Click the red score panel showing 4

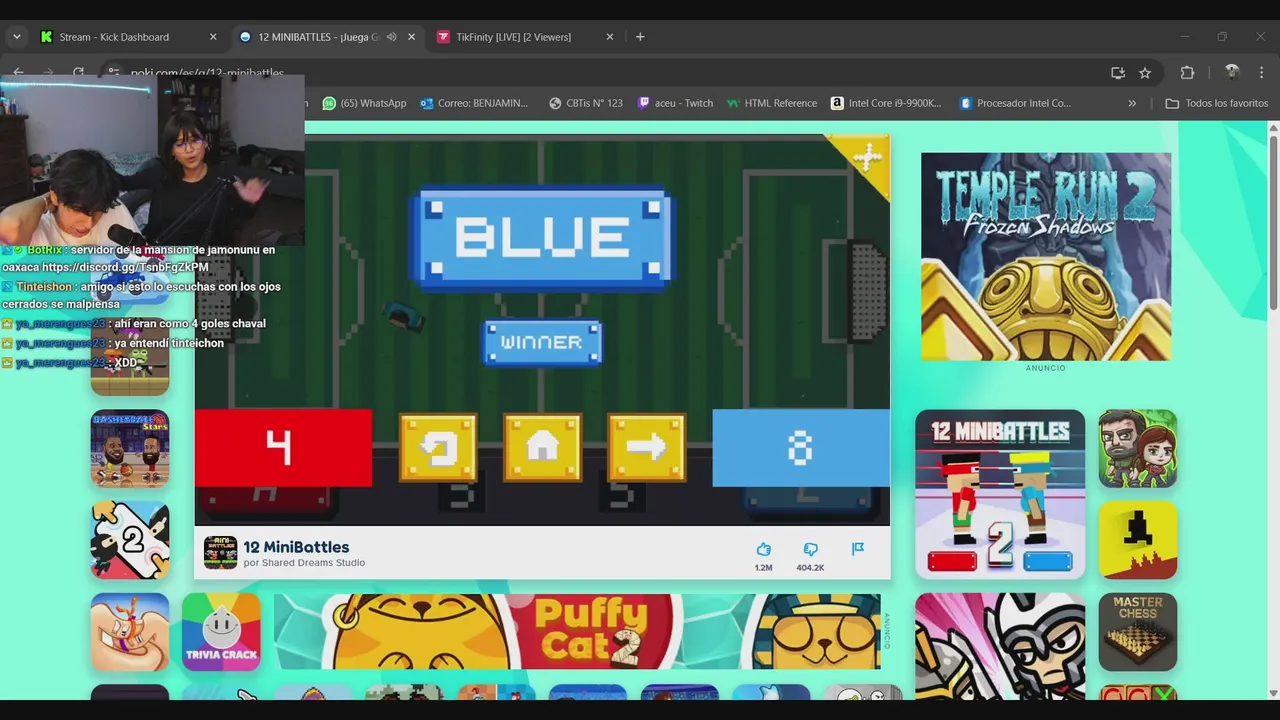[283, 448]
